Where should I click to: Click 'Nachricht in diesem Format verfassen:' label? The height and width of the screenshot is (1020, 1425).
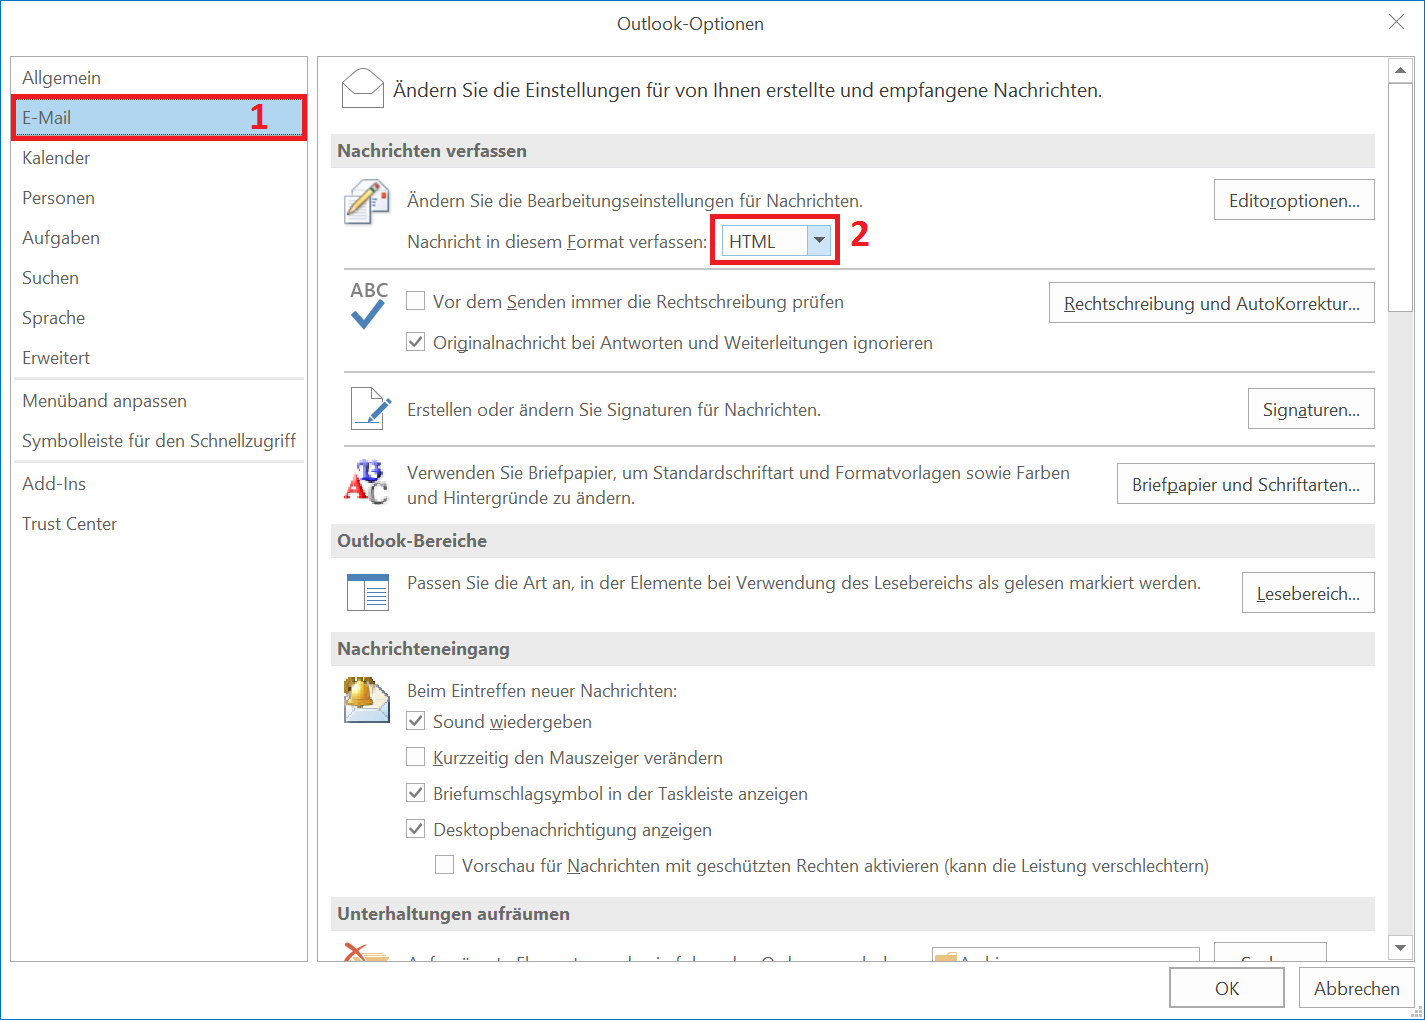click(557, 242)
